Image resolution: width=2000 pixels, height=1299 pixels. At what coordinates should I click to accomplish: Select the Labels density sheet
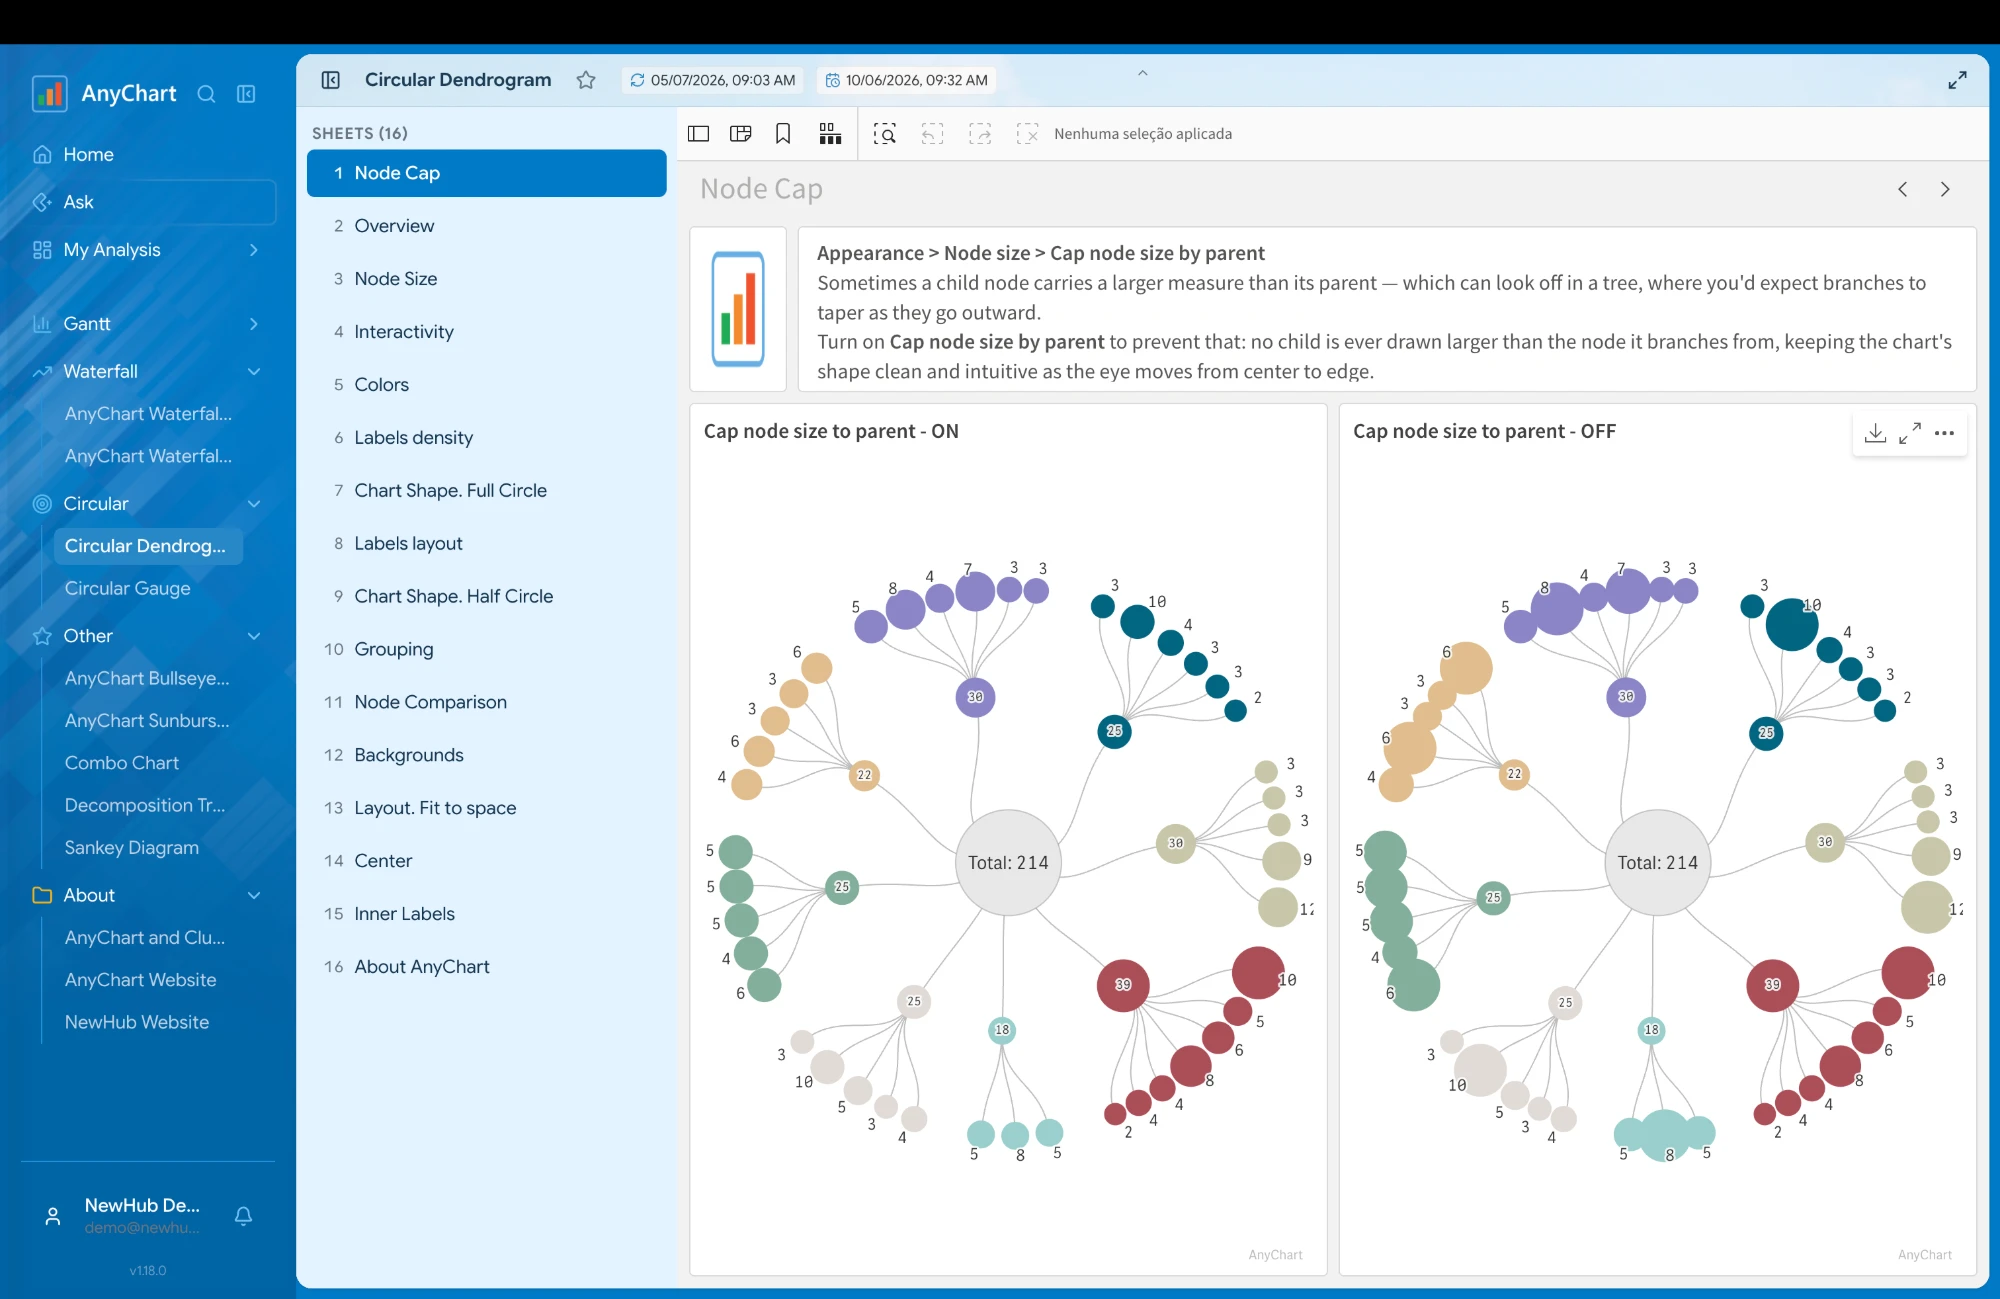(487, 438)
